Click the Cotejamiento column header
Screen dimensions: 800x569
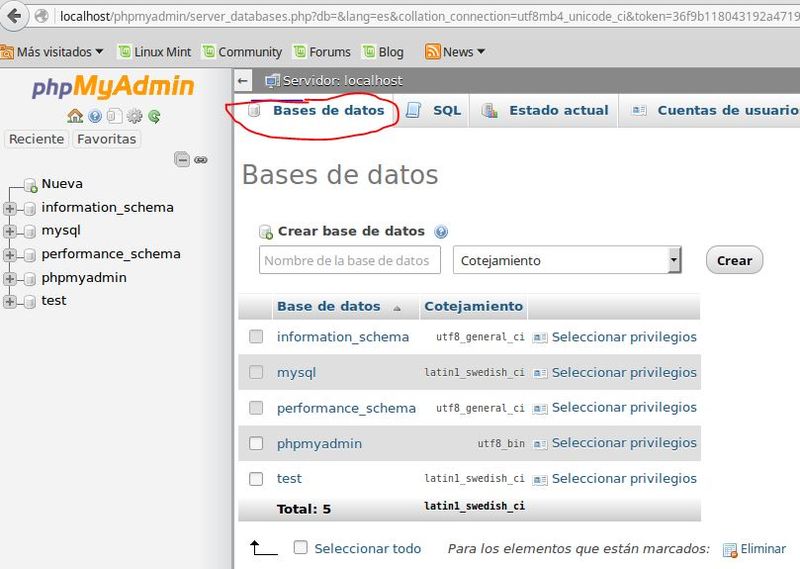point(473,306)
